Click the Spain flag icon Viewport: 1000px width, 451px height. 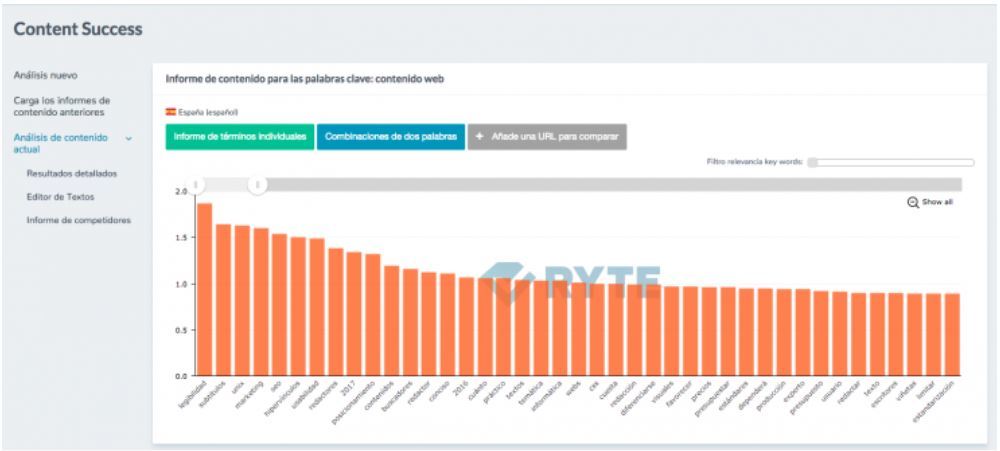pos(171,112)
